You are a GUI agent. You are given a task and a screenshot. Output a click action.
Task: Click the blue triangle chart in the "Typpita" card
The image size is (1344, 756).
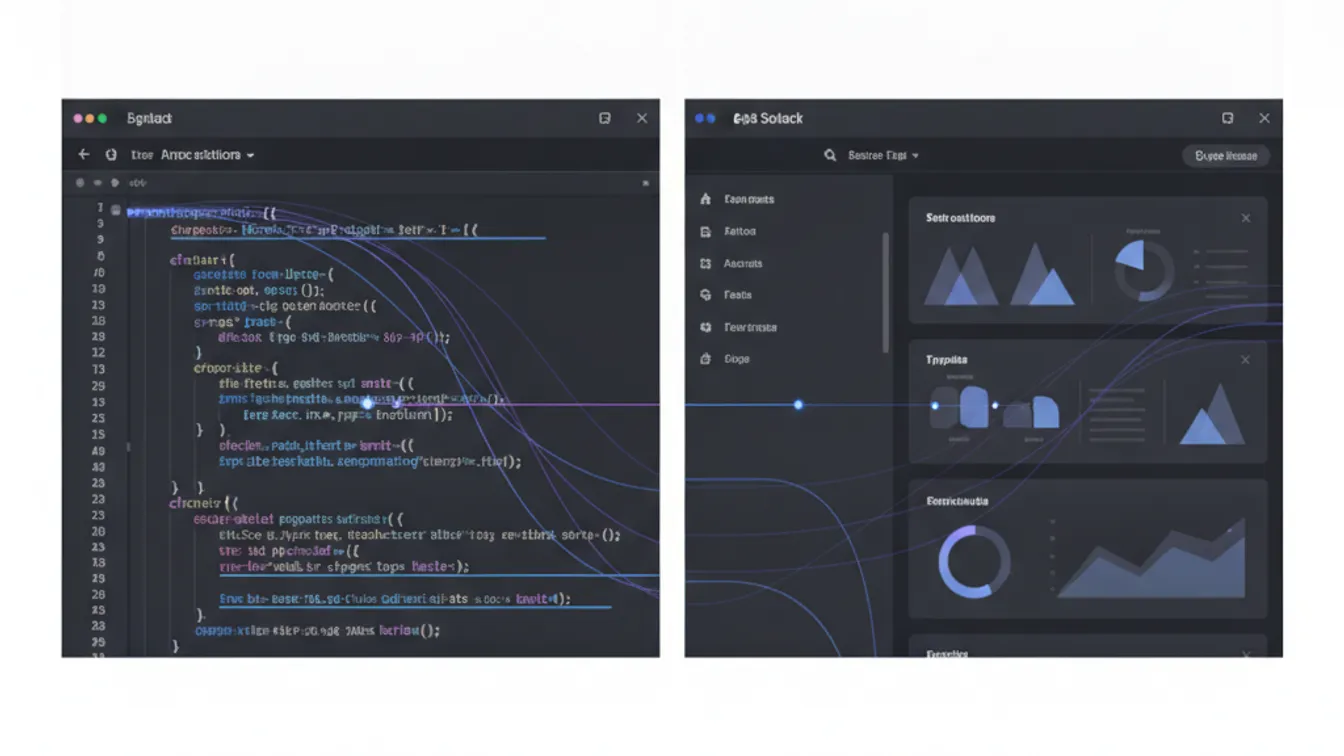(1212, 414)
